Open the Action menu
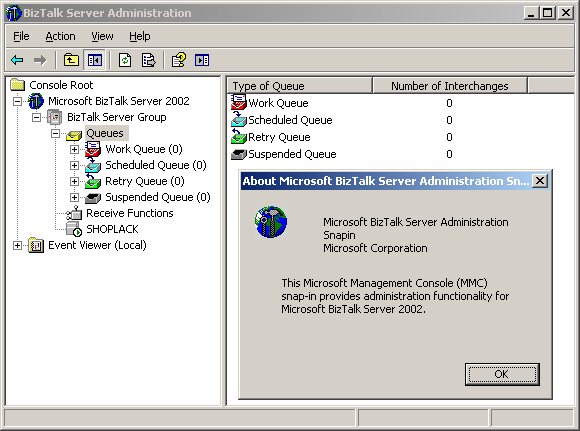 coord(60,36)
